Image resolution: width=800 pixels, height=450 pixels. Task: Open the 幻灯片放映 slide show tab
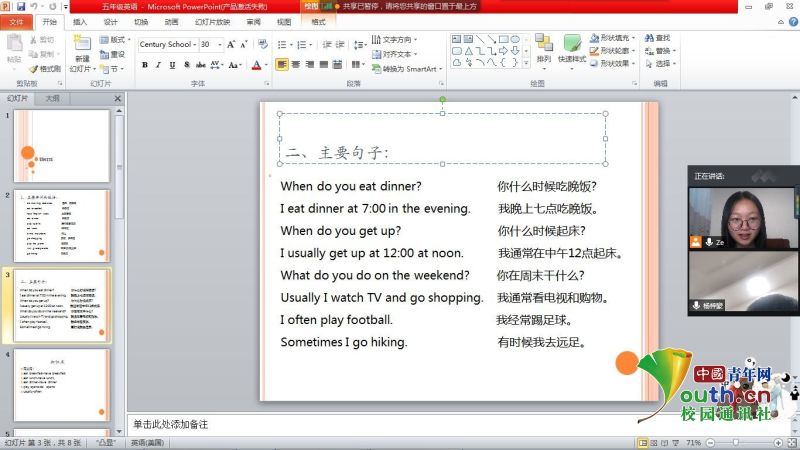click(x=212, y=21)
